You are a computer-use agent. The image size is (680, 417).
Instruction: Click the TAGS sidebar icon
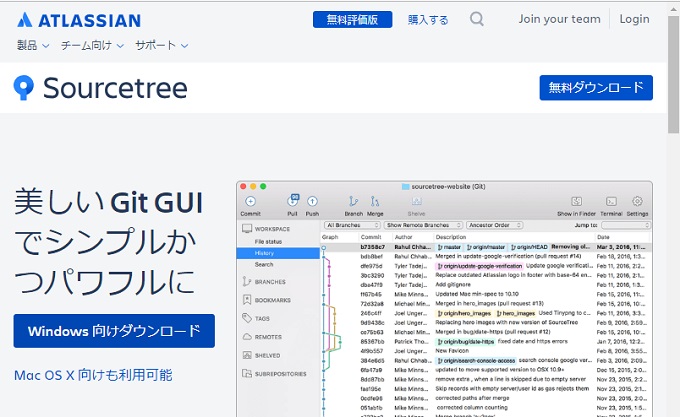(247, 318)
